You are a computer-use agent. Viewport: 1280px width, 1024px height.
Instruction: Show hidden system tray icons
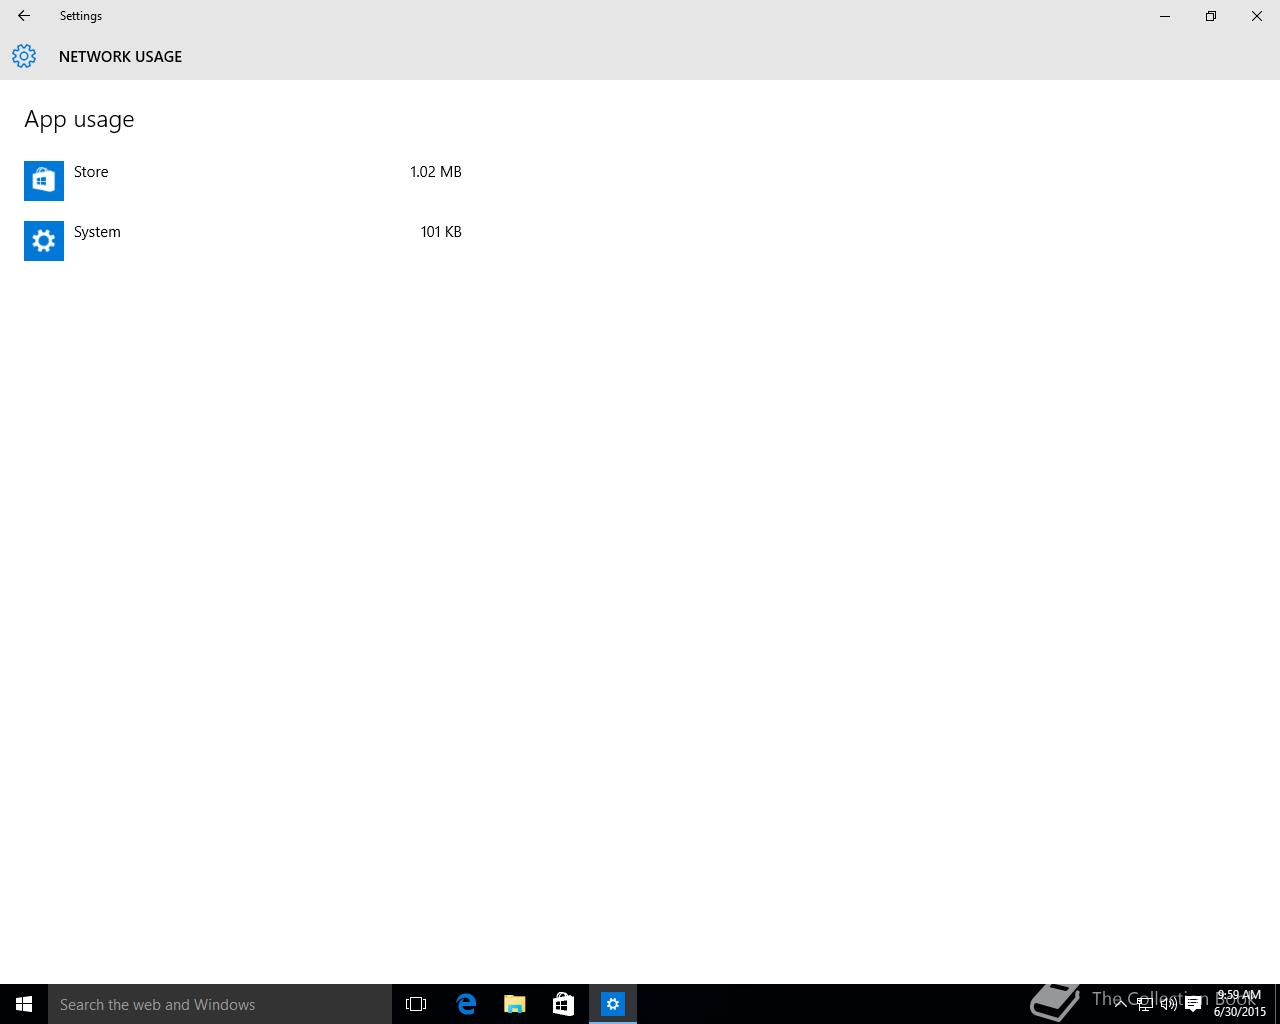tap(1121, 1004)
